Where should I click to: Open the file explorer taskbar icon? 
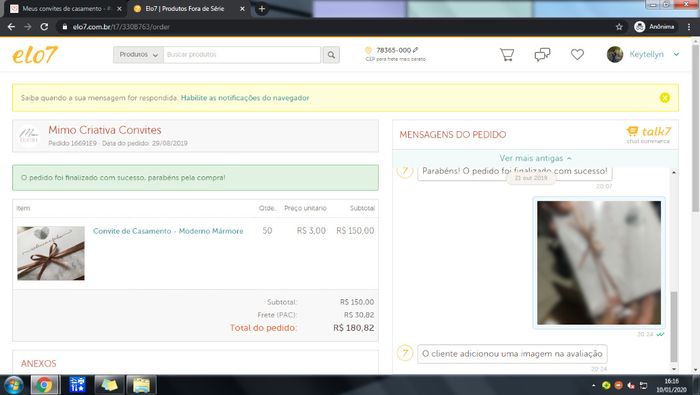pyautogui.click(x=141, y=385)
